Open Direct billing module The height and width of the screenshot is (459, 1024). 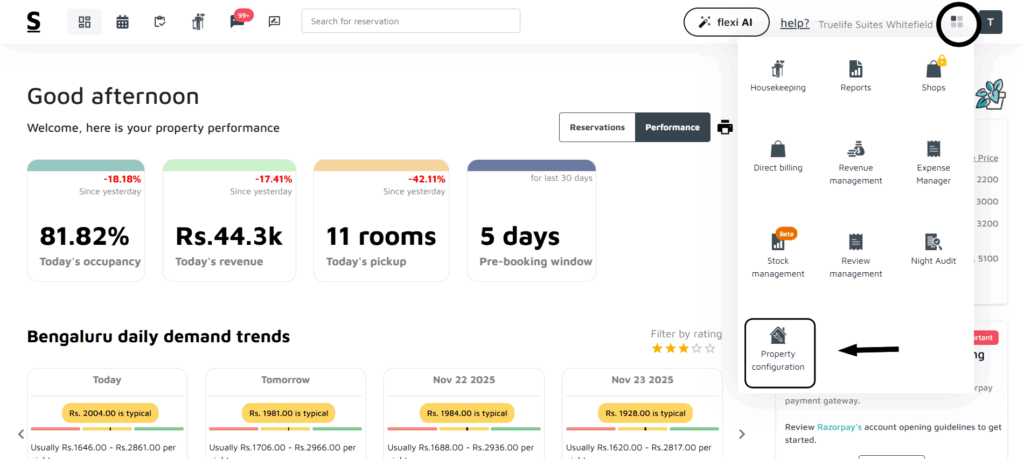pos(777,156)
